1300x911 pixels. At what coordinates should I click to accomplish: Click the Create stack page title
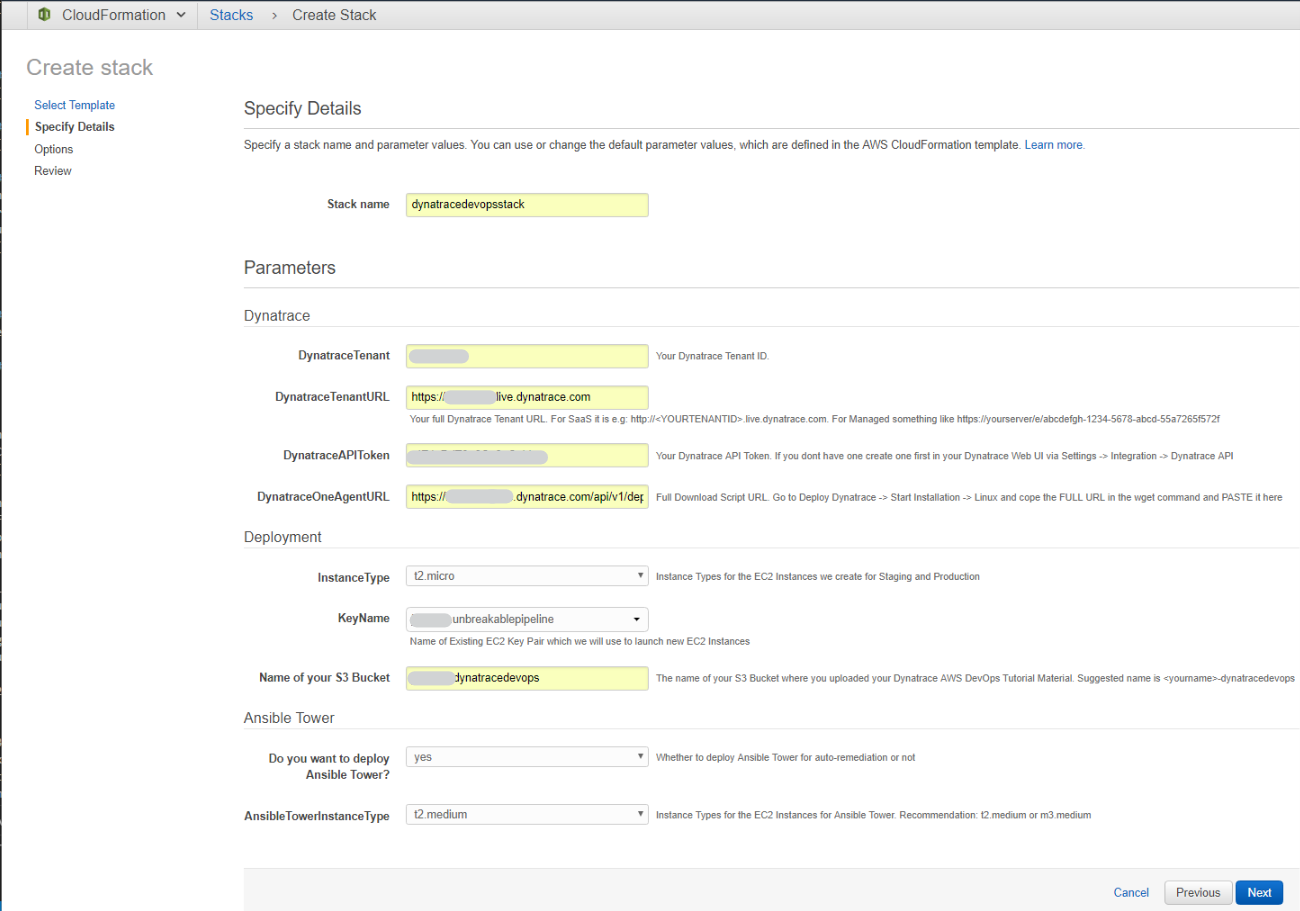click(x=90, y=68)
